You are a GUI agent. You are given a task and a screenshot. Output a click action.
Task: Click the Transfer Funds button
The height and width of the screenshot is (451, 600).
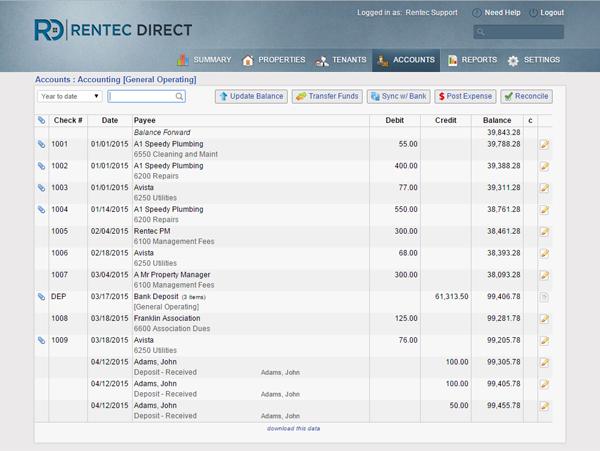[x=327, y=96]
